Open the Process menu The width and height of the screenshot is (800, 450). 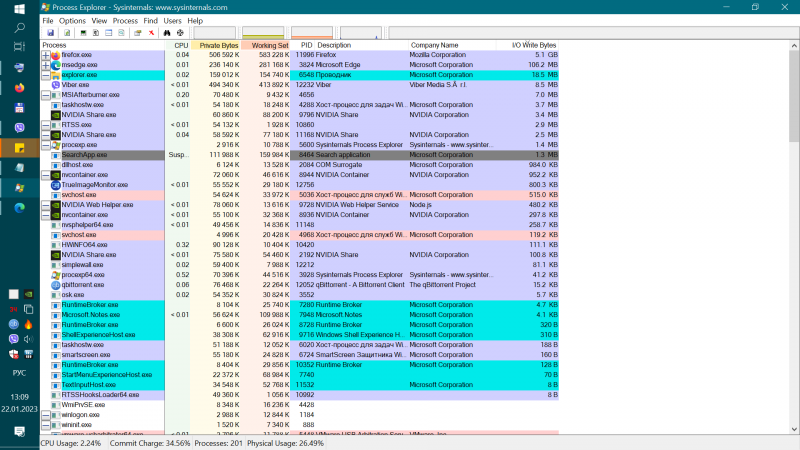(x=125, y=21)
